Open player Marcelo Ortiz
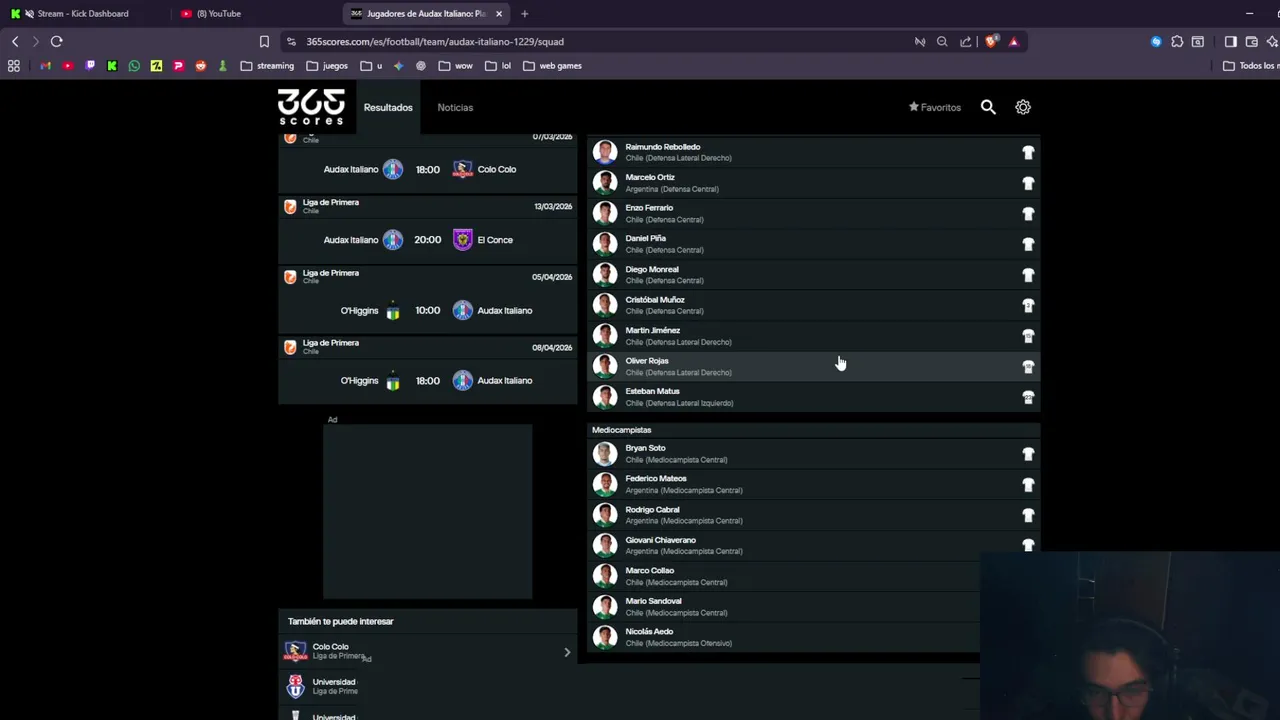Screen dimensions: 1280x720 814,183
